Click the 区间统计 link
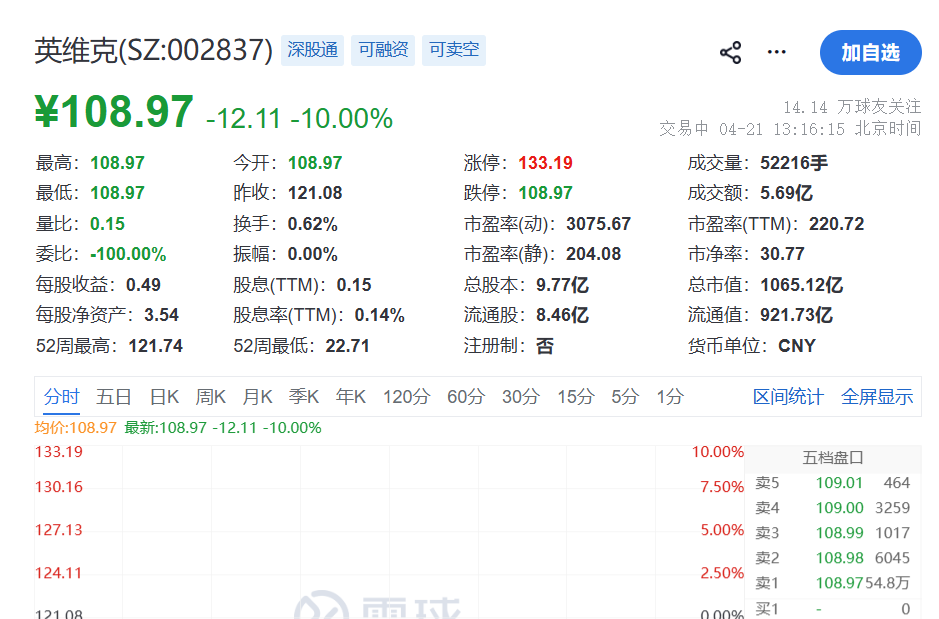 (788, 397)
